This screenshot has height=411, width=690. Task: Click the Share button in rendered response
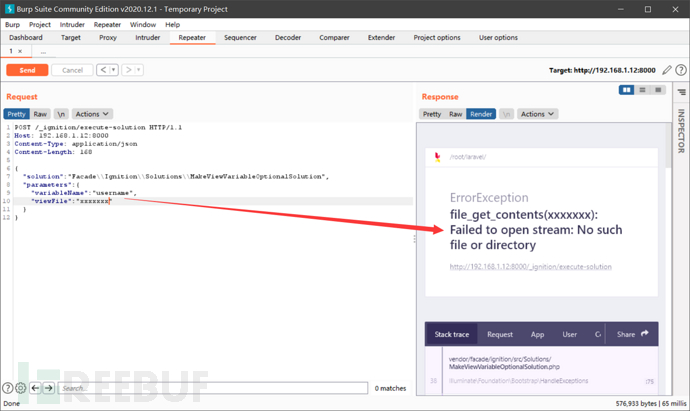(632, 334)
